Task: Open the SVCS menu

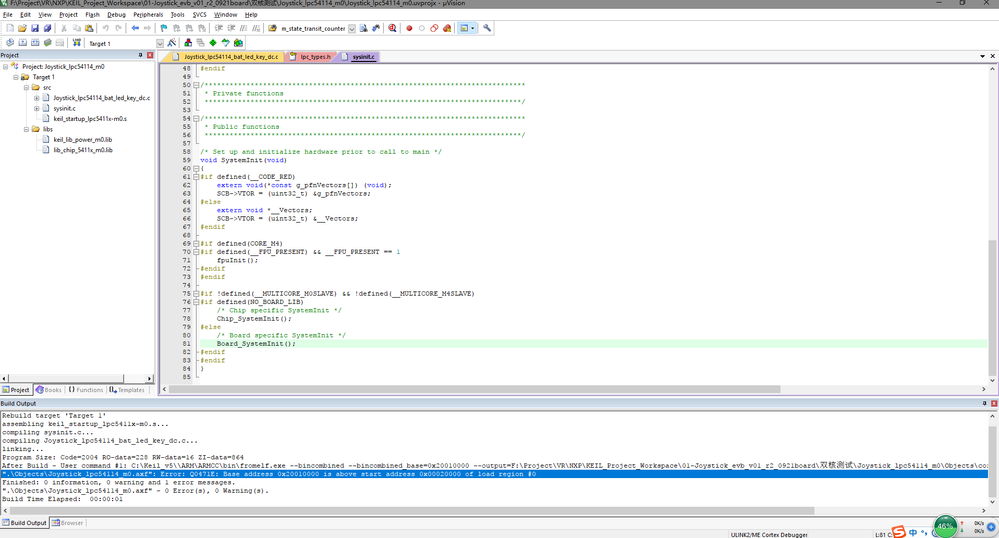Action: pos(199,14)
